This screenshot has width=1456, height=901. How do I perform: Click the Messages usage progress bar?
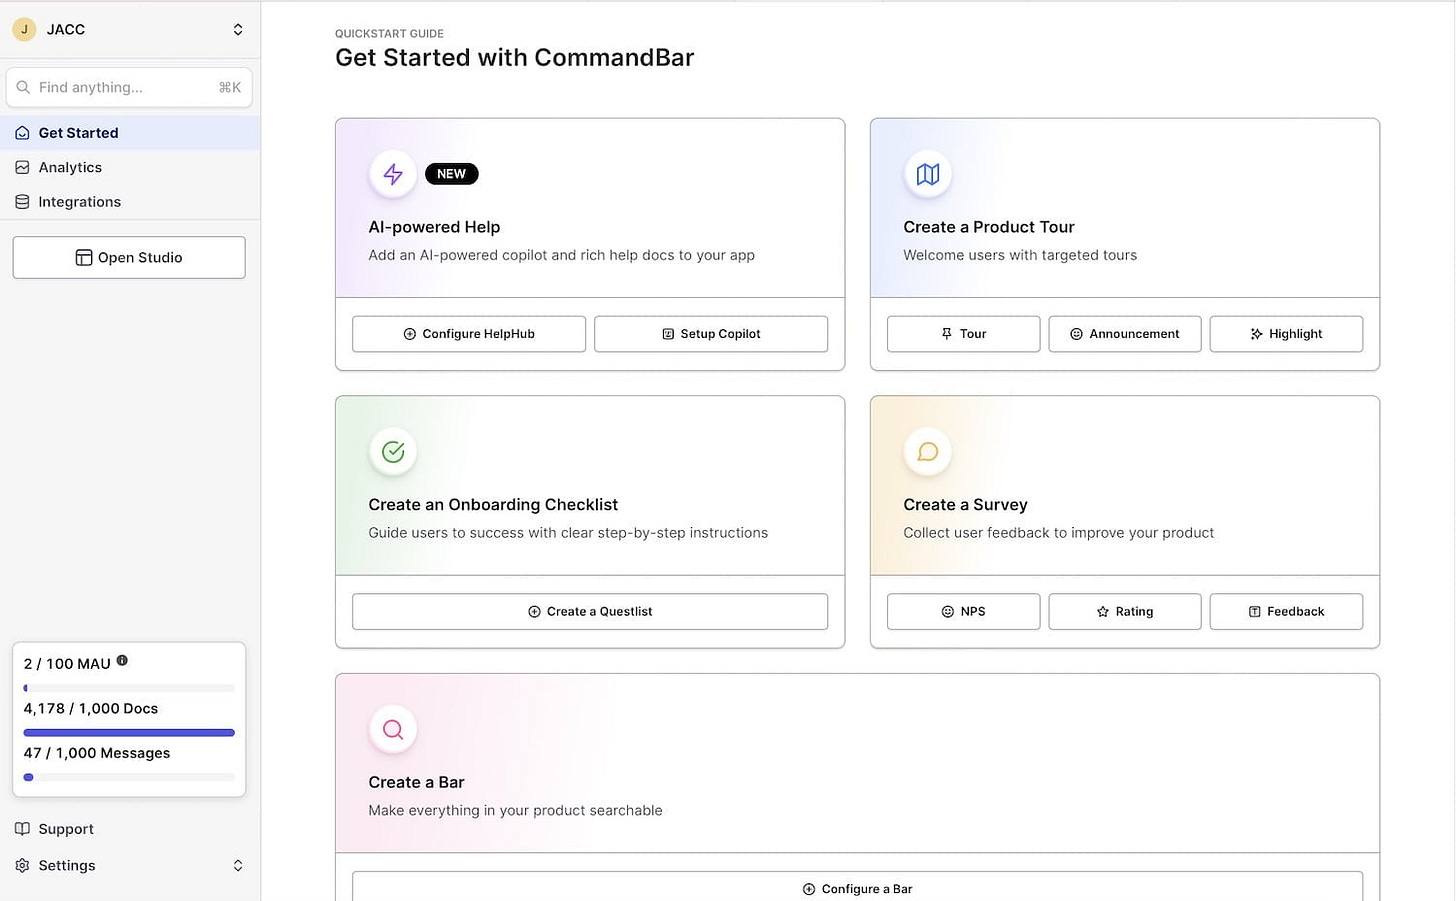(x=129, y=777)
